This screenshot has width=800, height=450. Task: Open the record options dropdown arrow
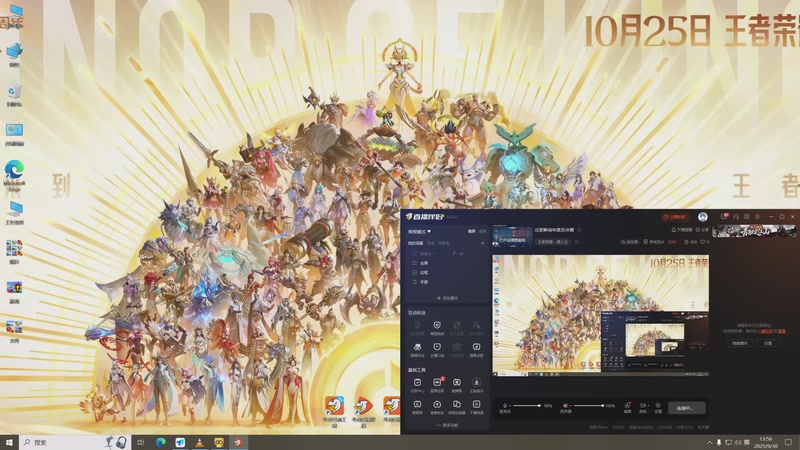(647, 406)
